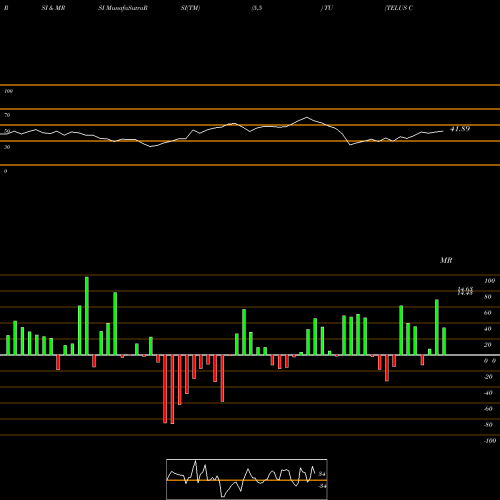Click the SI(TM) header text
The width and height of the screenshot is (500, 500).
(x=190, y=8)
